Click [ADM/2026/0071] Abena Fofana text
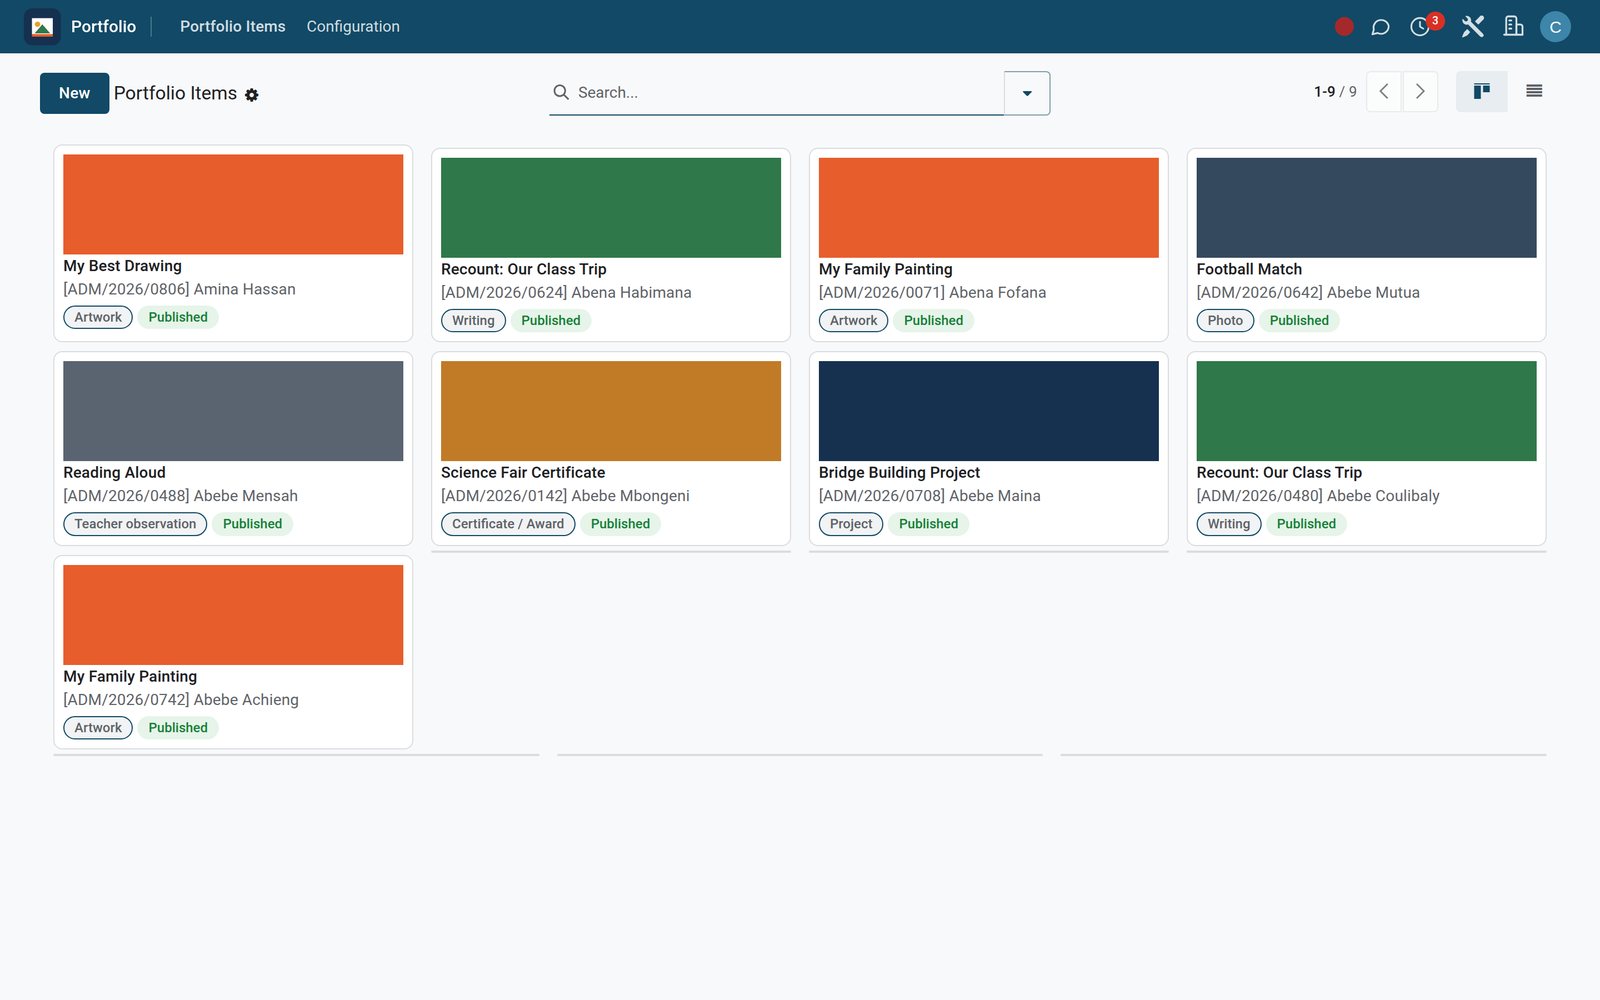The height and width of the screenshot is (1000, 1600). (932, 293)
